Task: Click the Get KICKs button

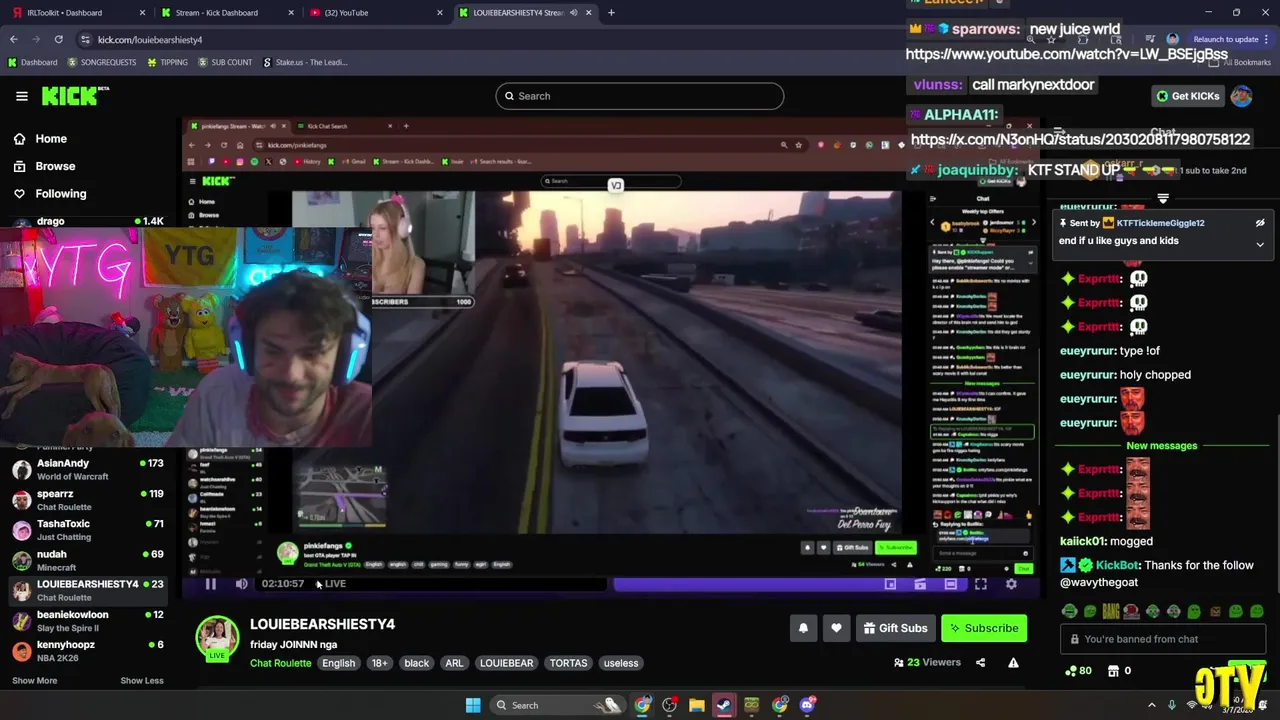Action: point(1188,96)
